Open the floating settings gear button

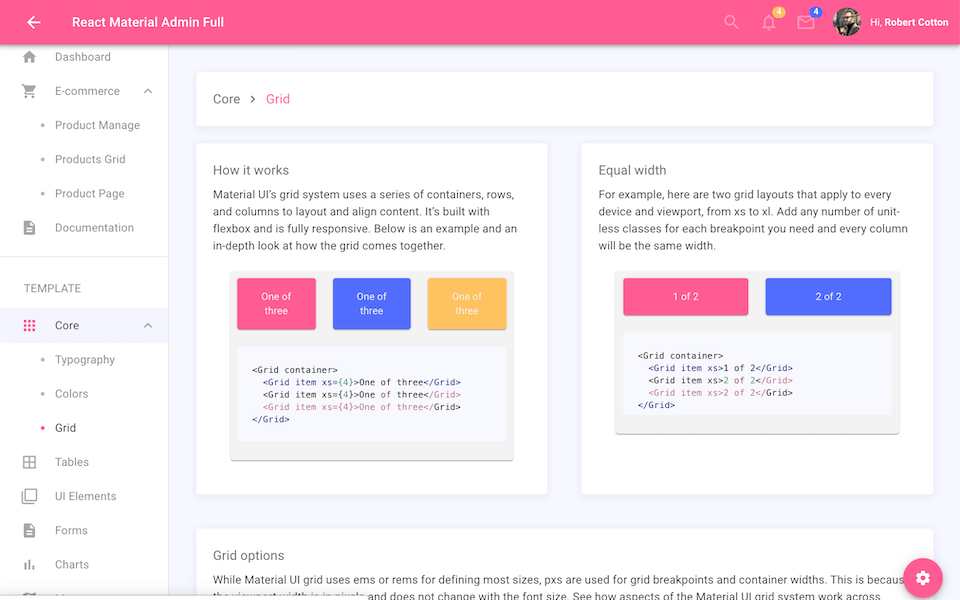pyautogui.click(x=922, y=578)
